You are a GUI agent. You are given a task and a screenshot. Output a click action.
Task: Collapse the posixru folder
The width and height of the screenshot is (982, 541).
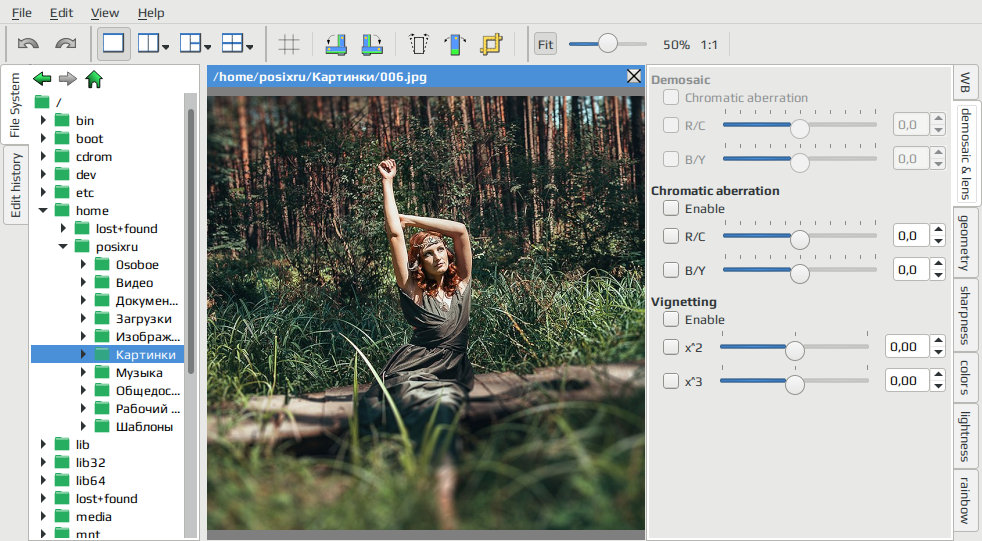(63, 247)
